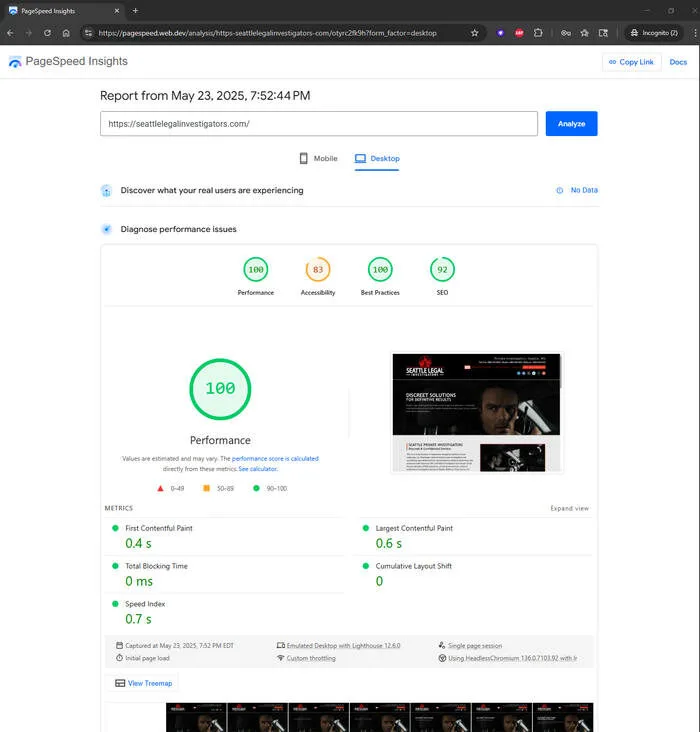Viewport: 700px width, 732px height.
Task: Click 'Single page session' entry
Action: point(475,646)
